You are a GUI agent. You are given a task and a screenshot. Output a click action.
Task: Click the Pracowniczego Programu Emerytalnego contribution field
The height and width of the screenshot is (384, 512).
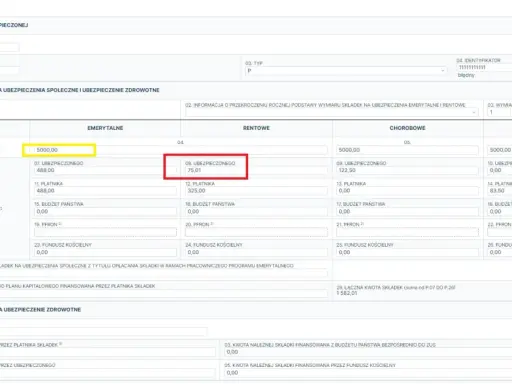tap(164, 273)
